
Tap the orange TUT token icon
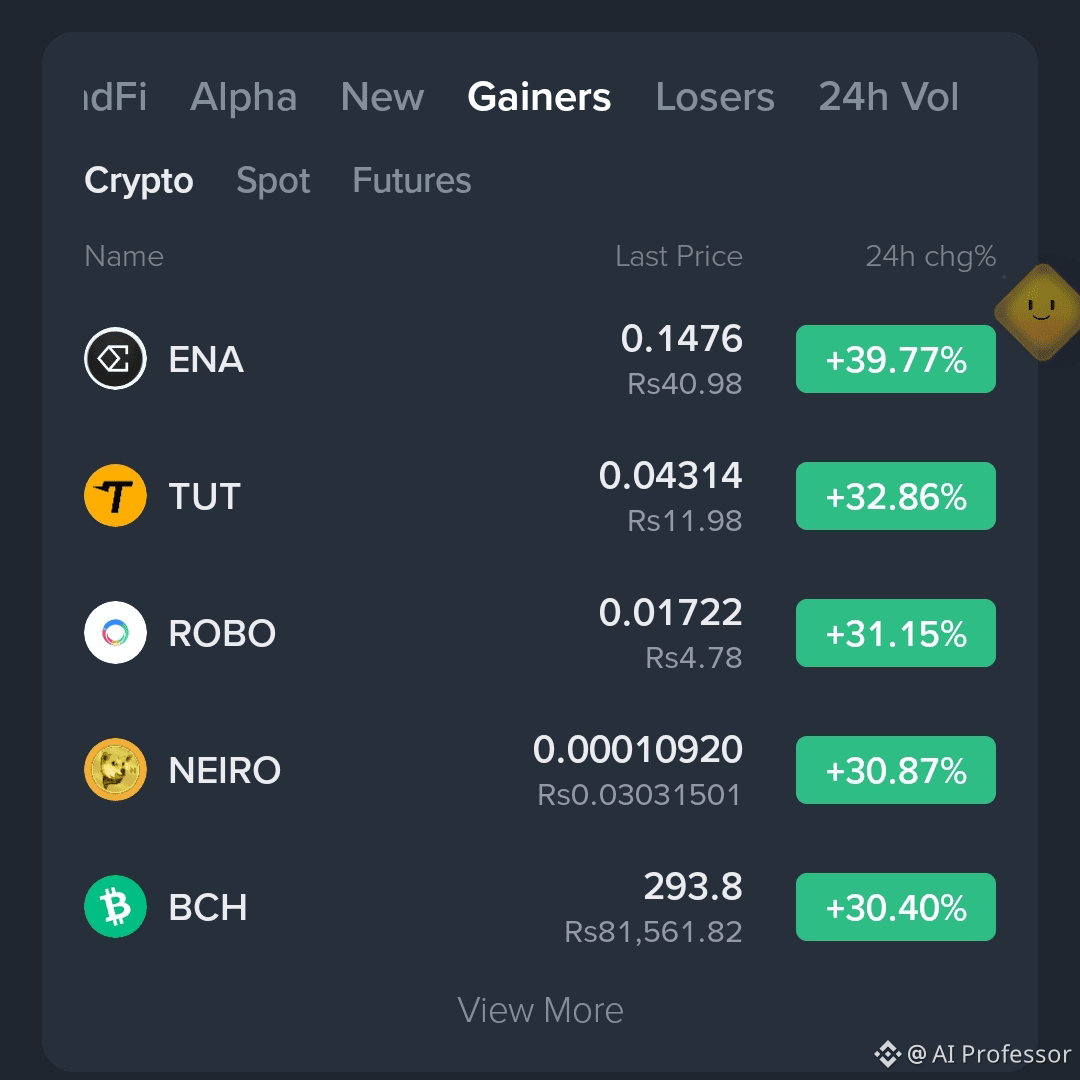click(115, 495)
